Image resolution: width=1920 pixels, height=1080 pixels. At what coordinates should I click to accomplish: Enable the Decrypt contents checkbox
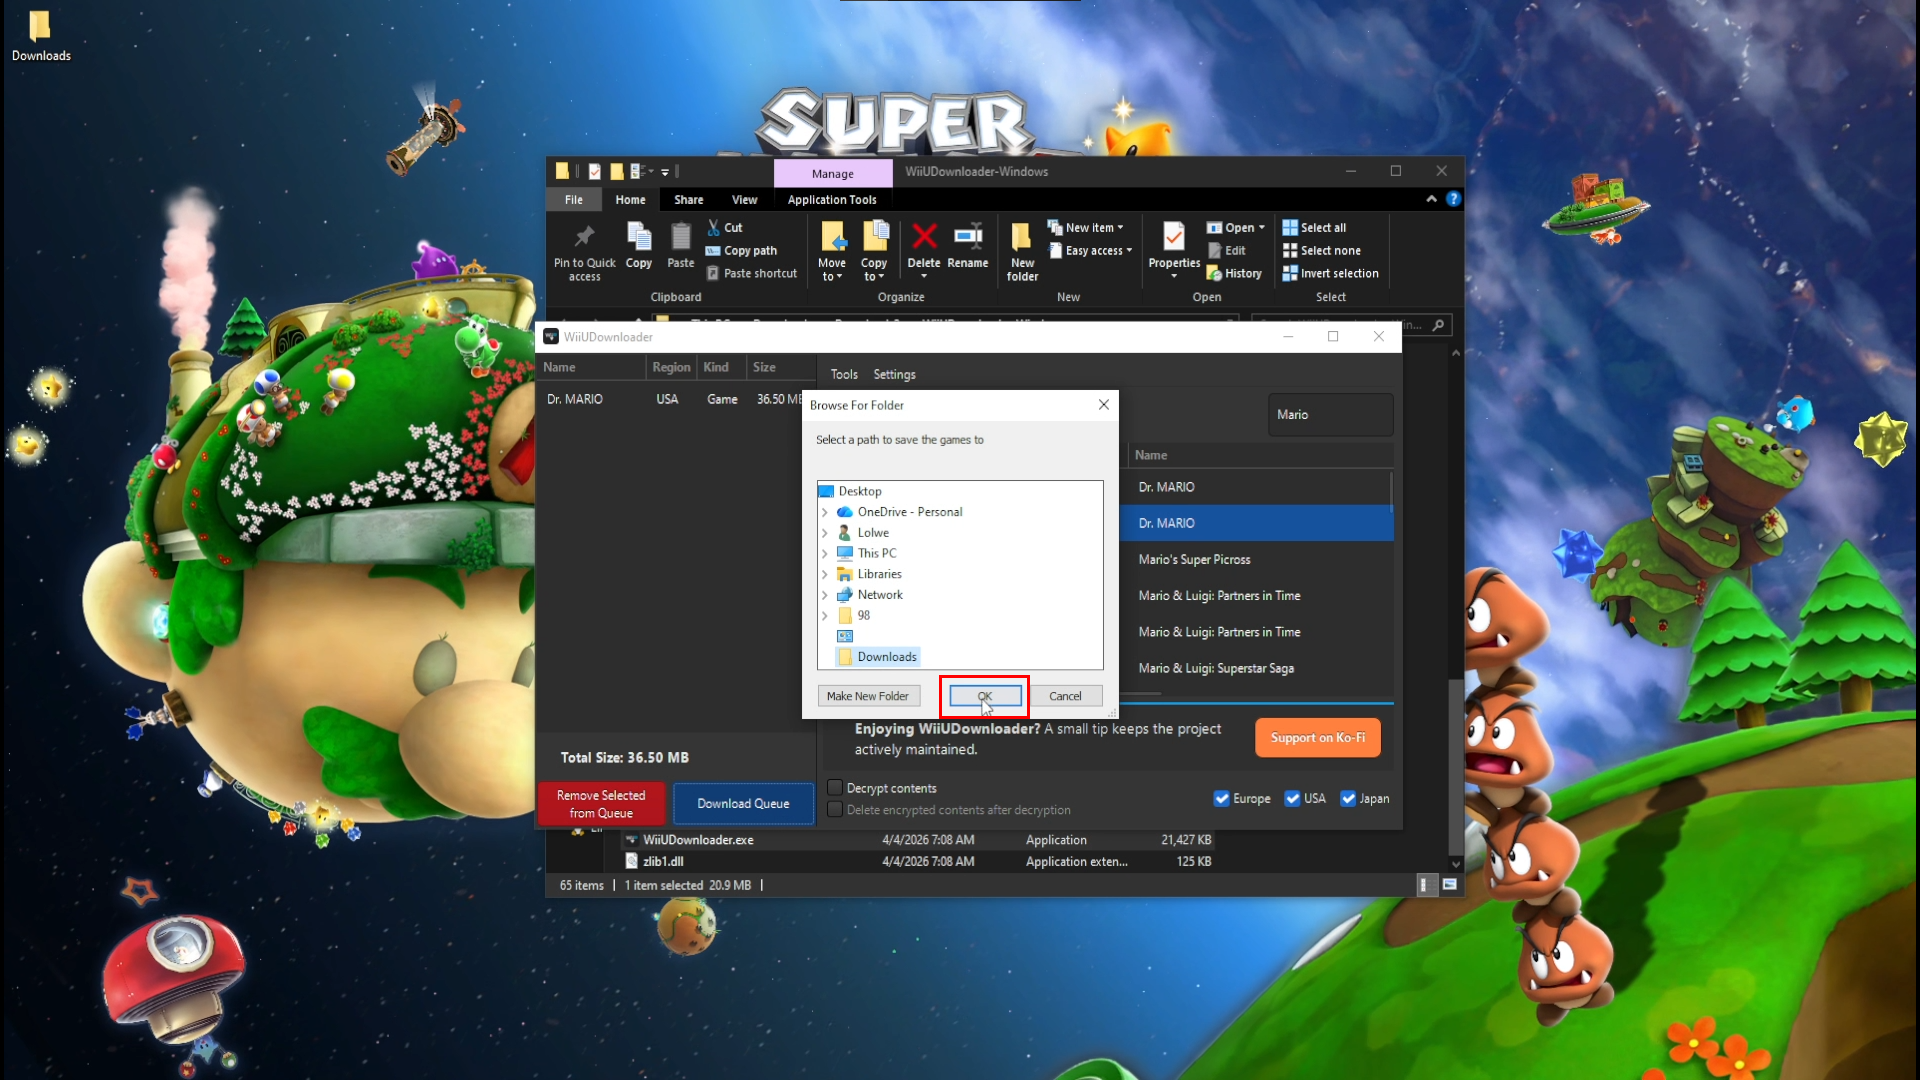[x=835, y=788]
